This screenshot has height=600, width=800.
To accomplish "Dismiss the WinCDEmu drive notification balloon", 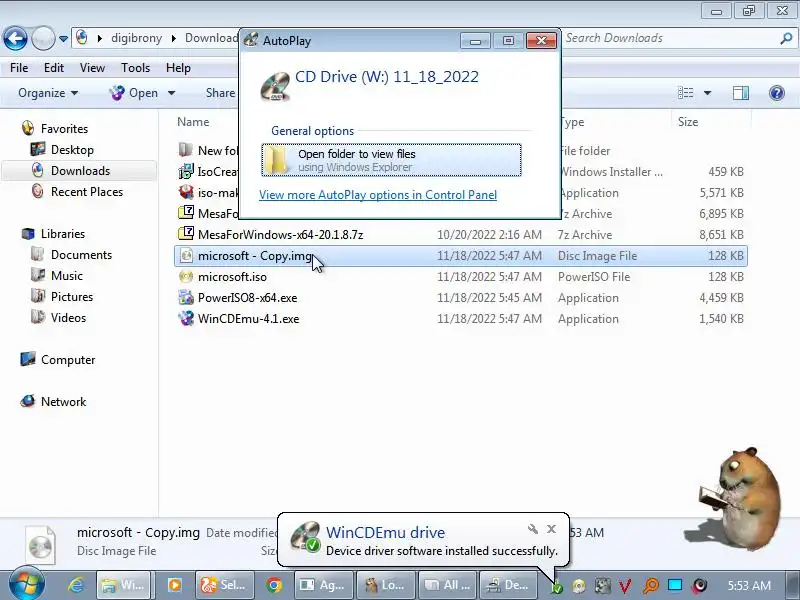I will tap(552, 529).
